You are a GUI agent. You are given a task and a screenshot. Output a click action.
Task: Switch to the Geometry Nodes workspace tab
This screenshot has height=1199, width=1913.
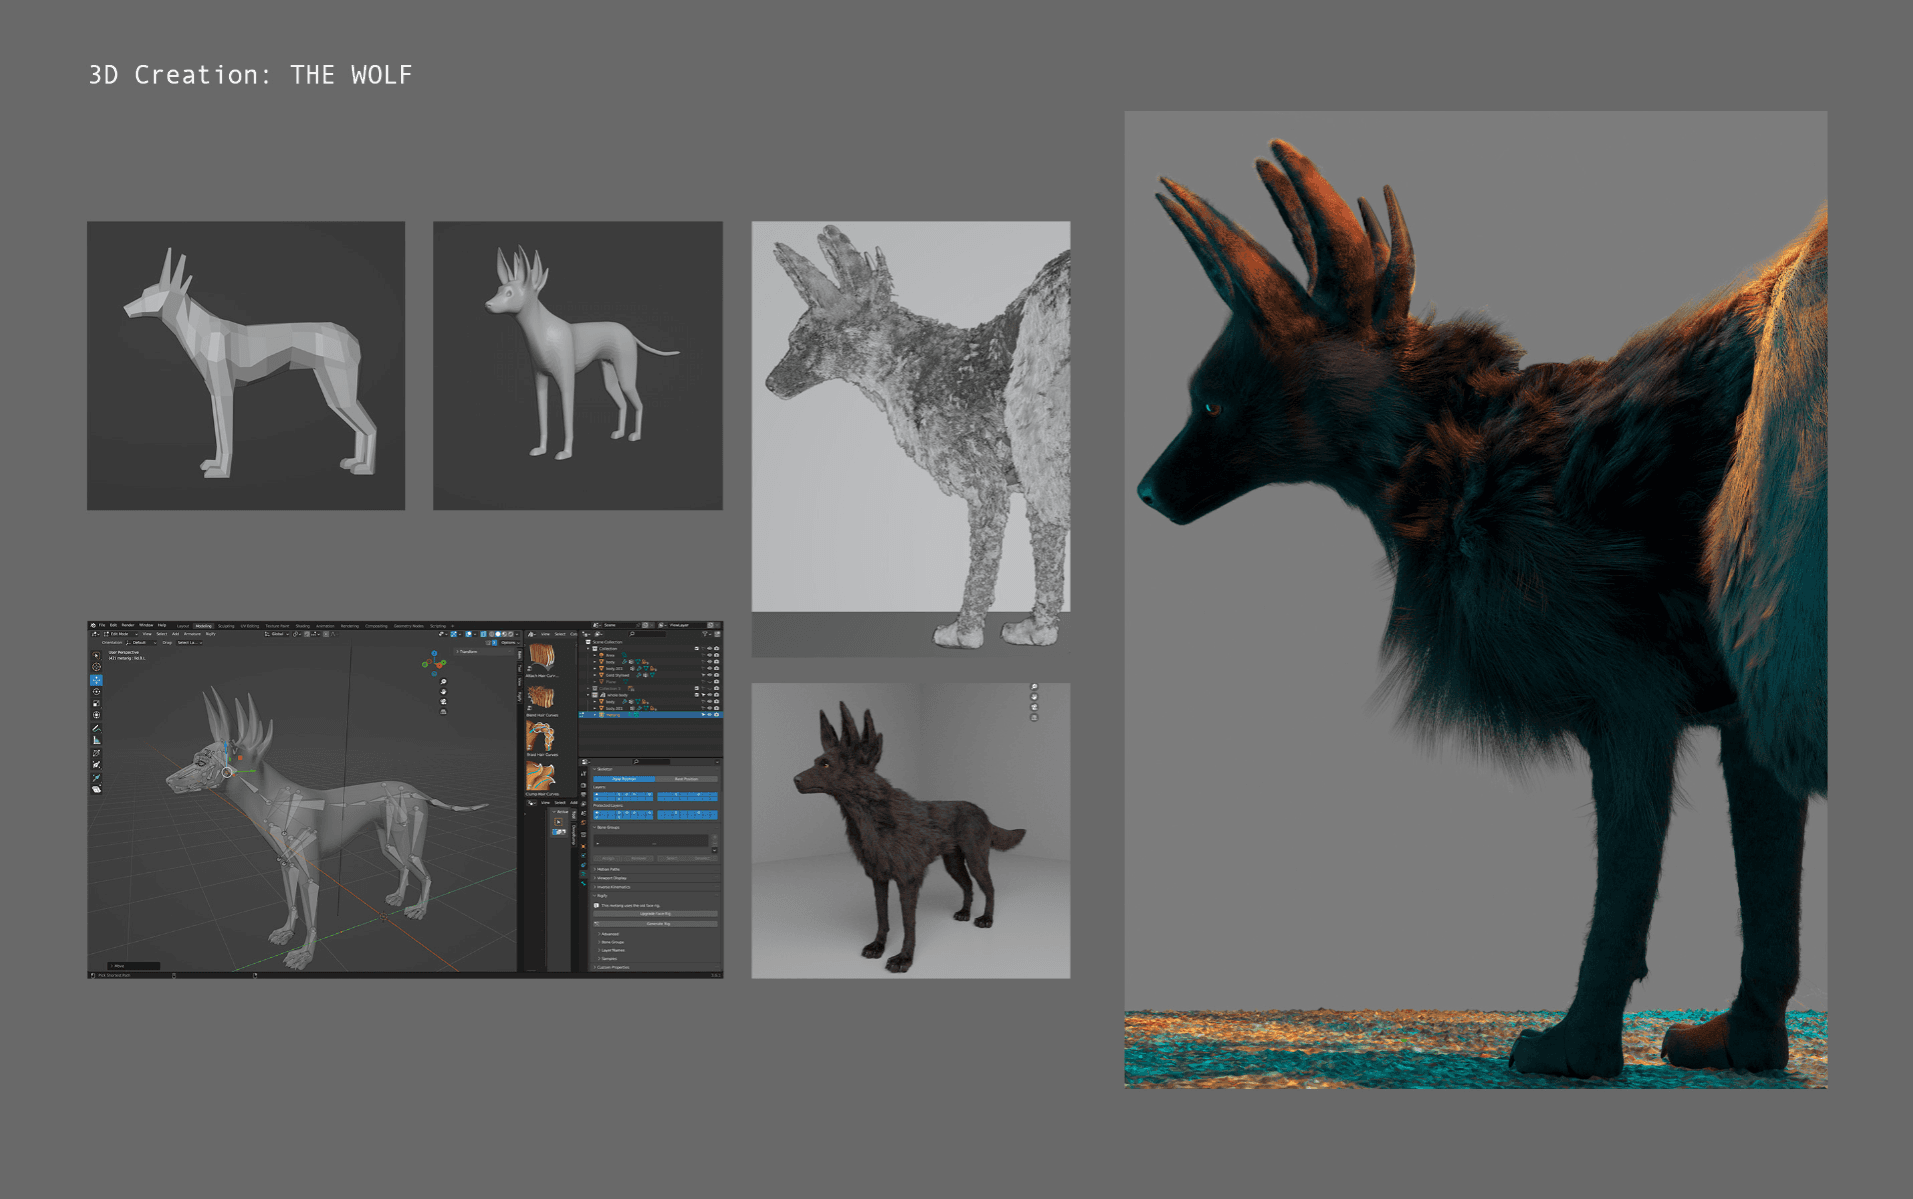click(x=409, y=626)
